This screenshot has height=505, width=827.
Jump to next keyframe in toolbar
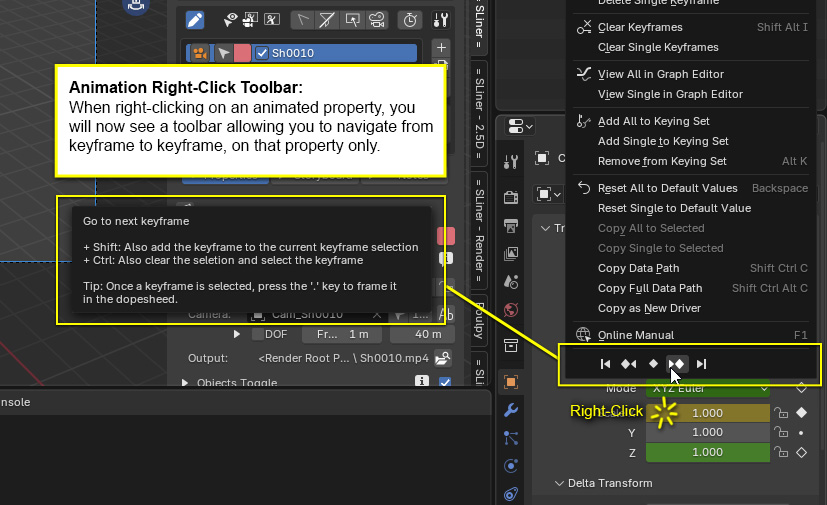(x=677, y=364)
